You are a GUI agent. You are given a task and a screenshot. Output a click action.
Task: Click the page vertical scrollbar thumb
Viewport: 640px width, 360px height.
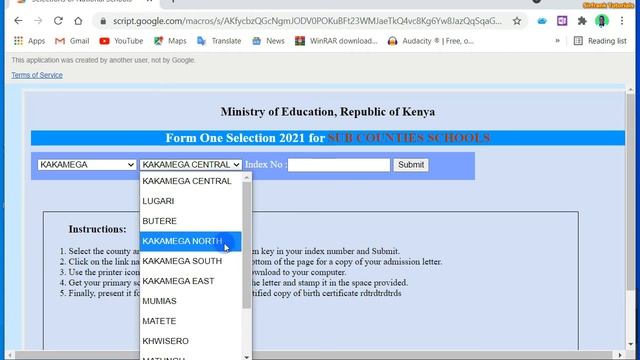click(x=631, y=192)
